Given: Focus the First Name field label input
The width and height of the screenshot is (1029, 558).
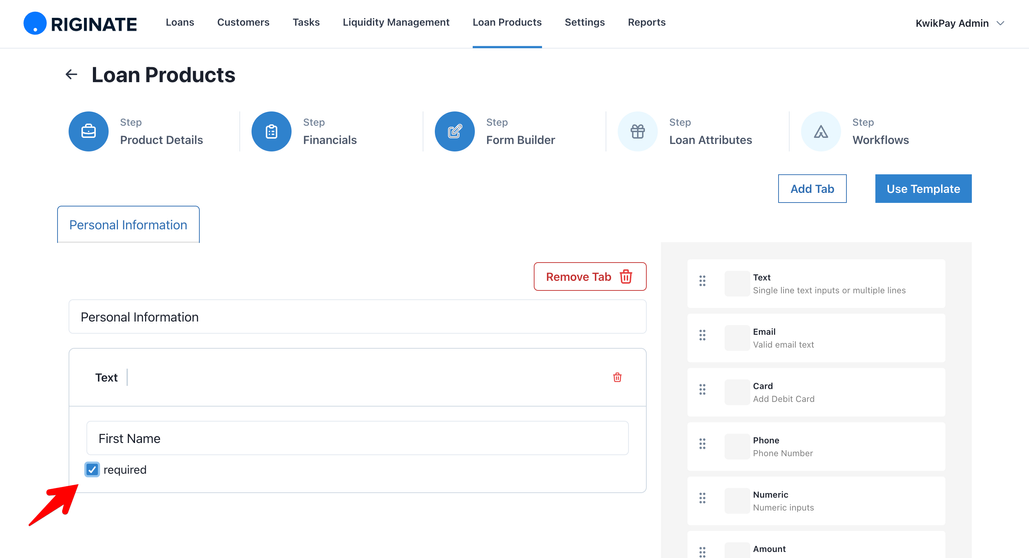Looking at the screenshot, I should pos(358,438).
